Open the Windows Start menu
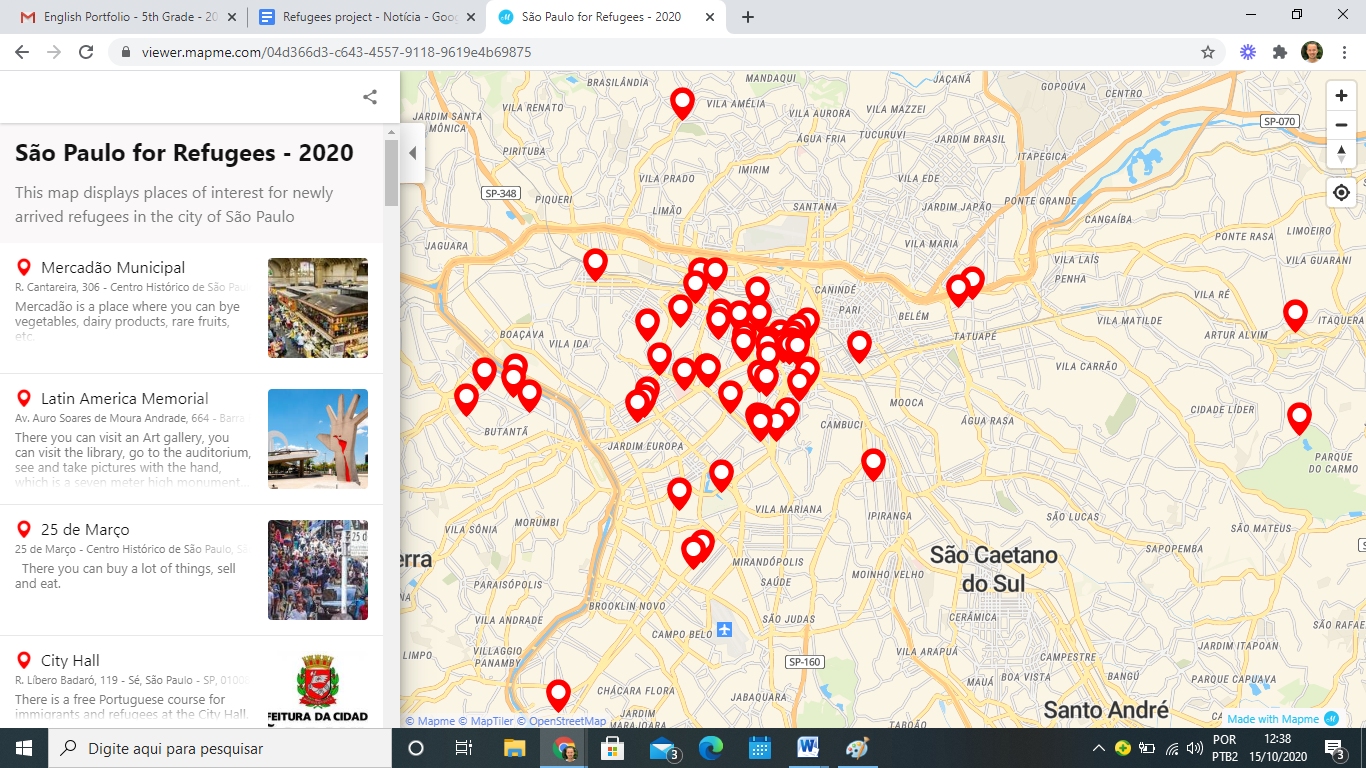This screenshot has height=768, width=1366. [24, 748]
